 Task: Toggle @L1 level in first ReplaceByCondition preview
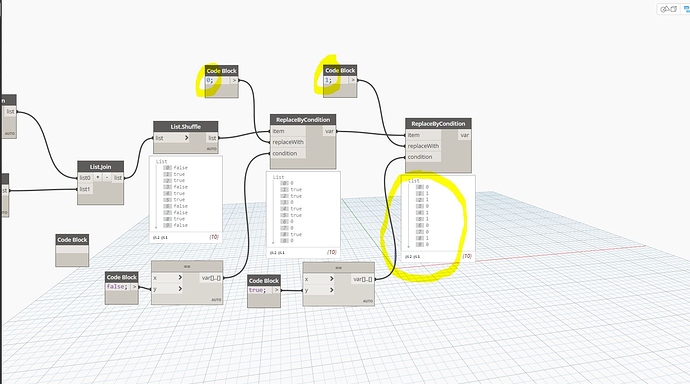point(281,253)
